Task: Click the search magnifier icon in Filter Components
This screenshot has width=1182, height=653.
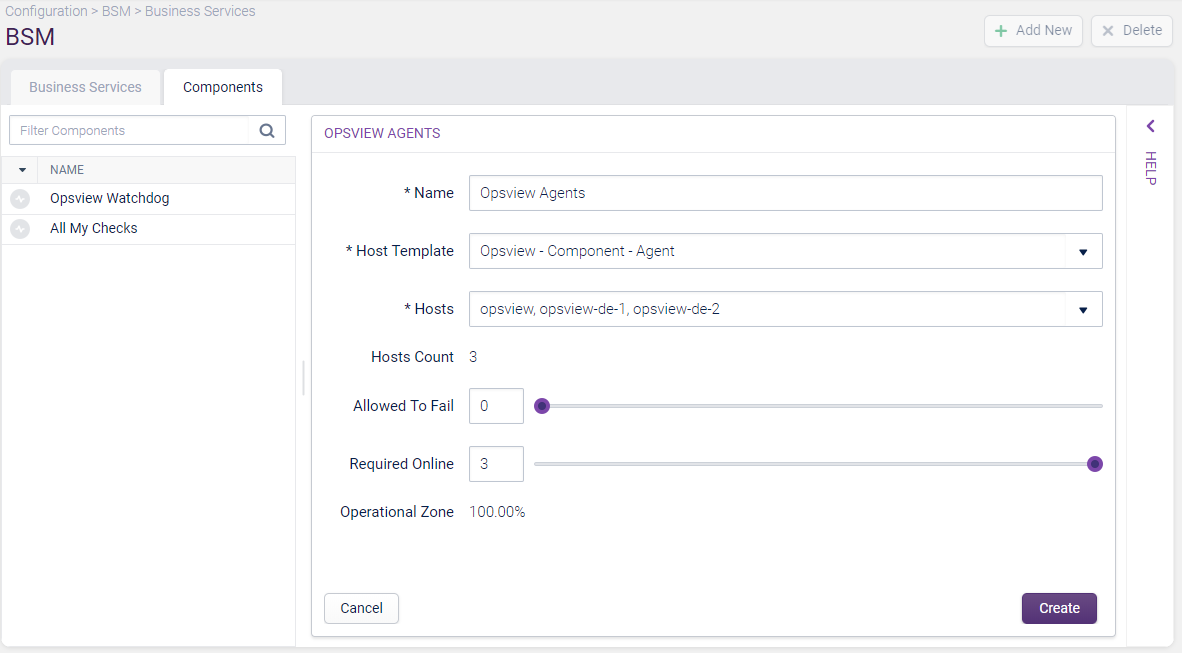Action: pos(267,130)
